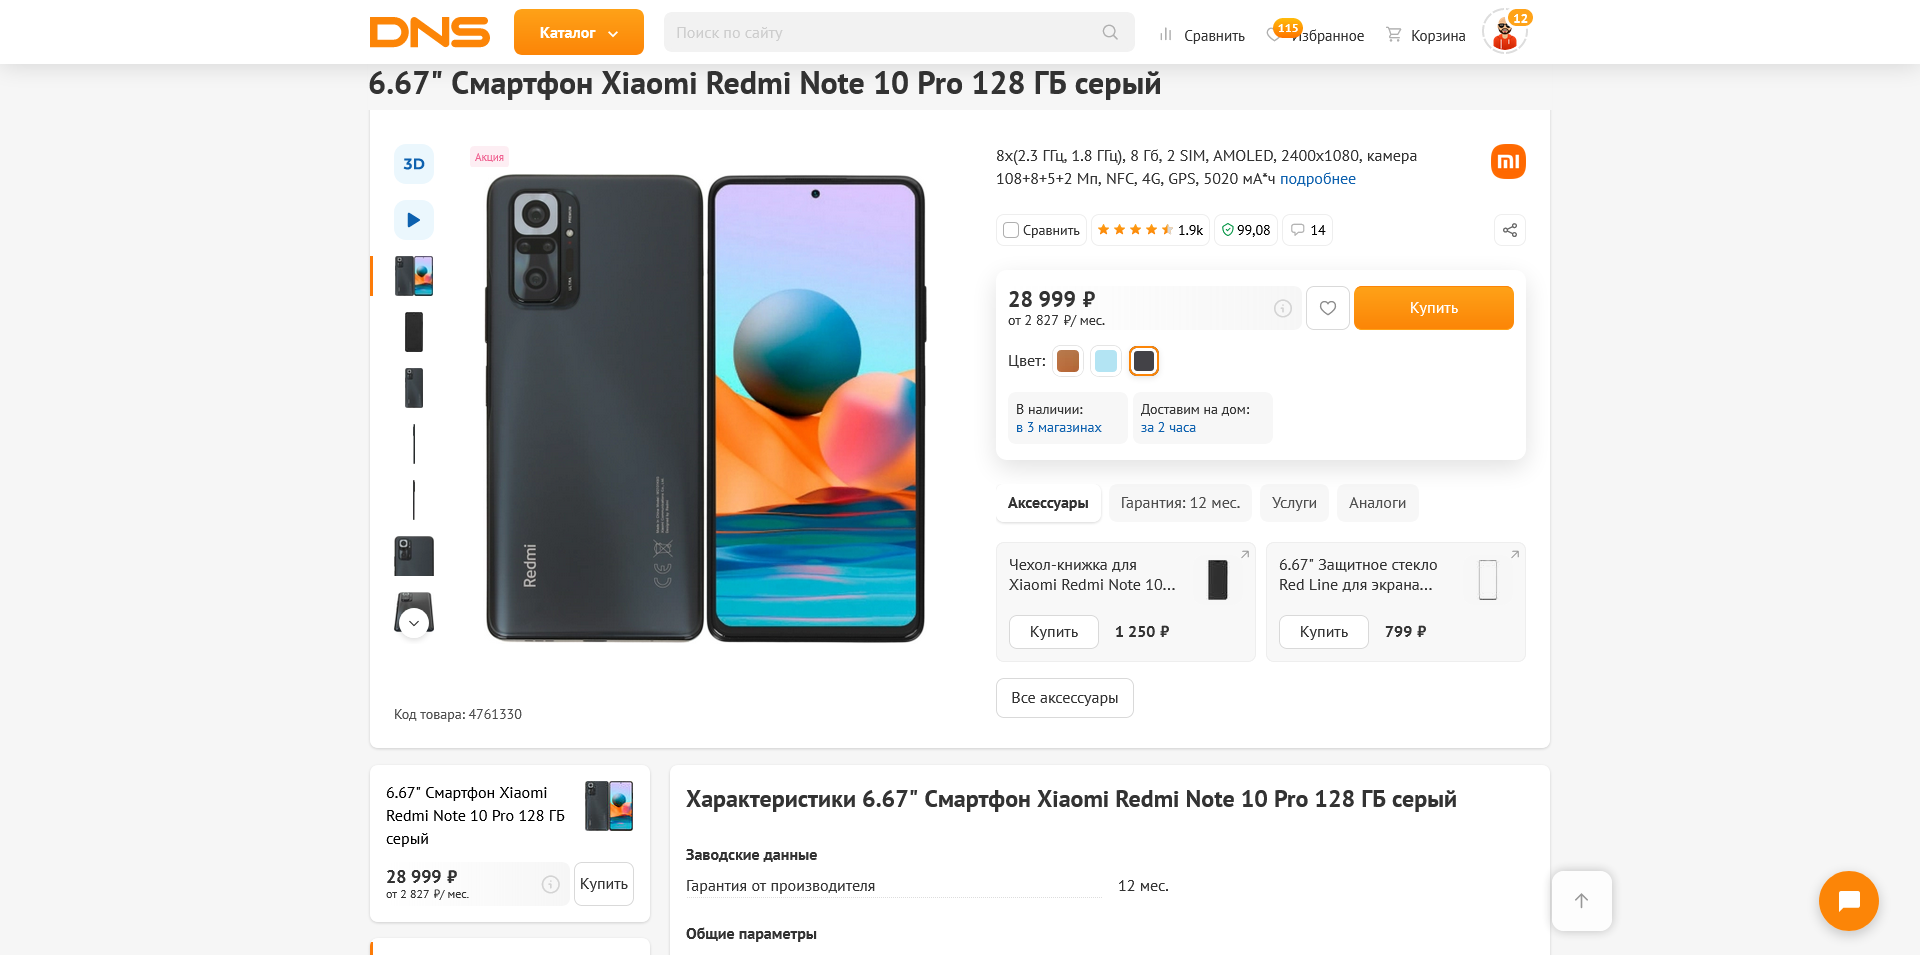Select the light blue color swatch
1920x955 pixels.
click(x=1106, y=361)
